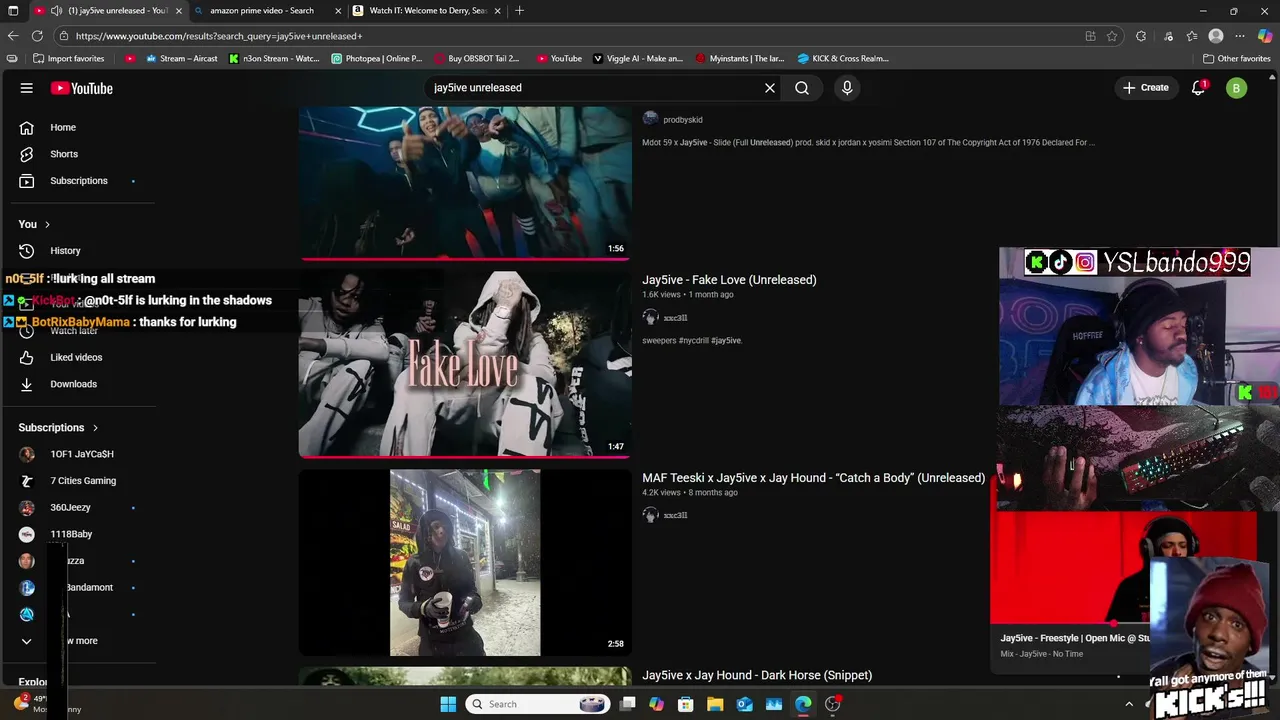Open xxc3ll channel under Catch a Body
Viewport: 1280px width, 720px height.
(675, 516)
